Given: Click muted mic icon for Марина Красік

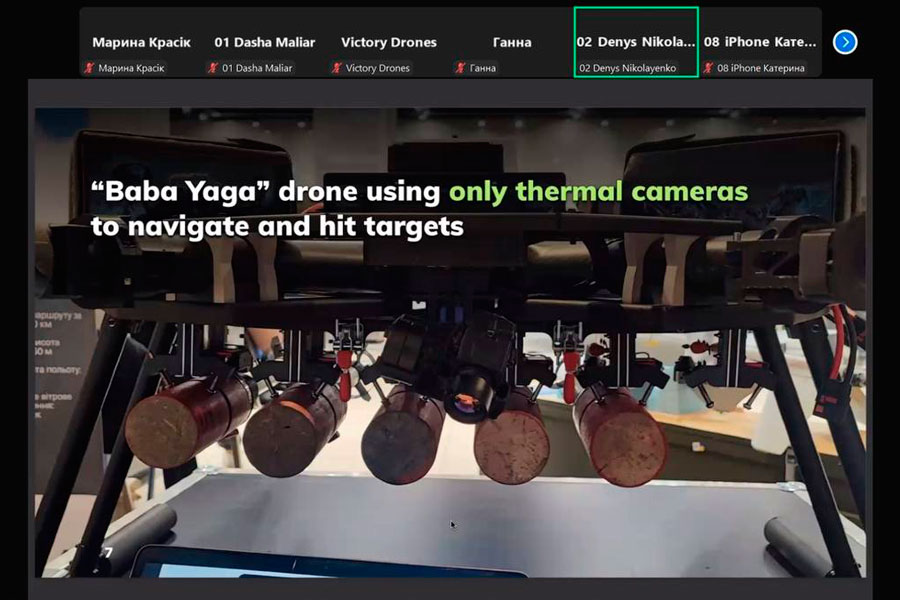Looking at the screenshot, I should pyautogui.click(x=89, y=68).
